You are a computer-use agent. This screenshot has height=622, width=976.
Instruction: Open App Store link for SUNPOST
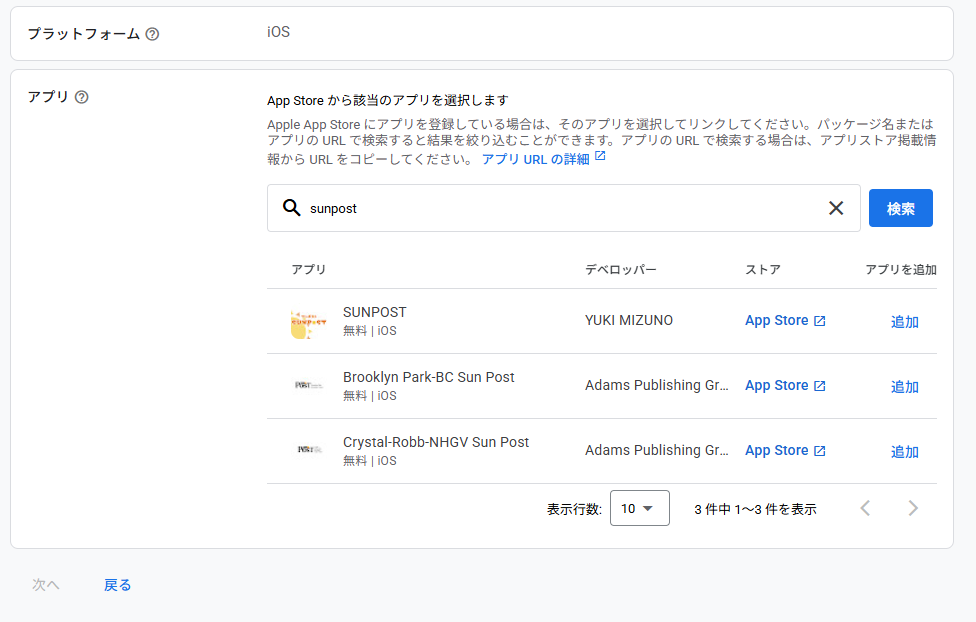click(785, 321)
